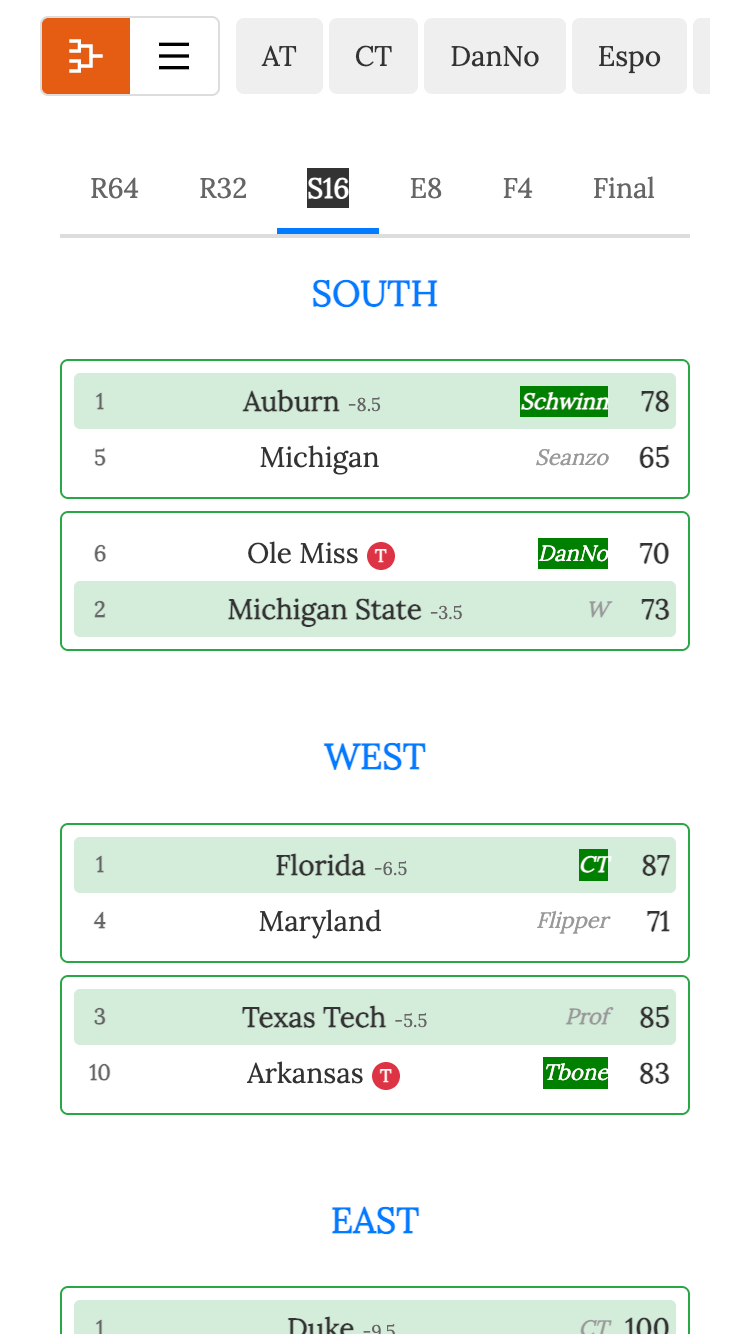Screen dimensions: 750x1334
Task: Click the Tbone pick badge on Arkansas
Action: pos(575,1073)
